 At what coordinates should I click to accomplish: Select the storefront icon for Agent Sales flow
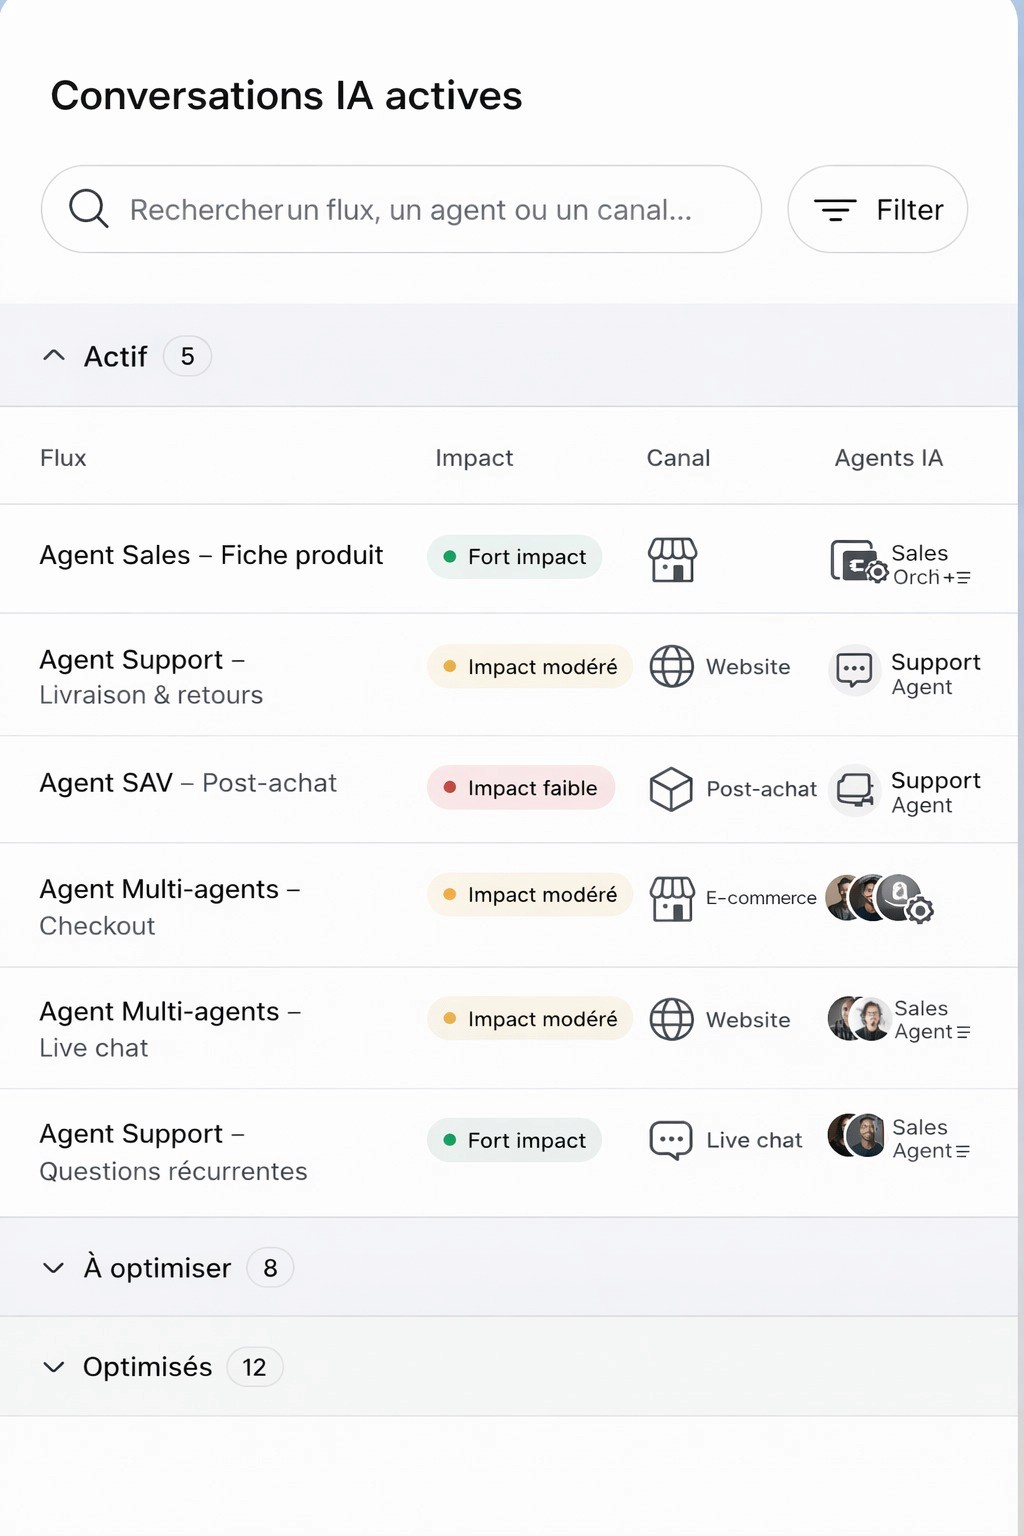pyautogui.click(x=672, y=560)
